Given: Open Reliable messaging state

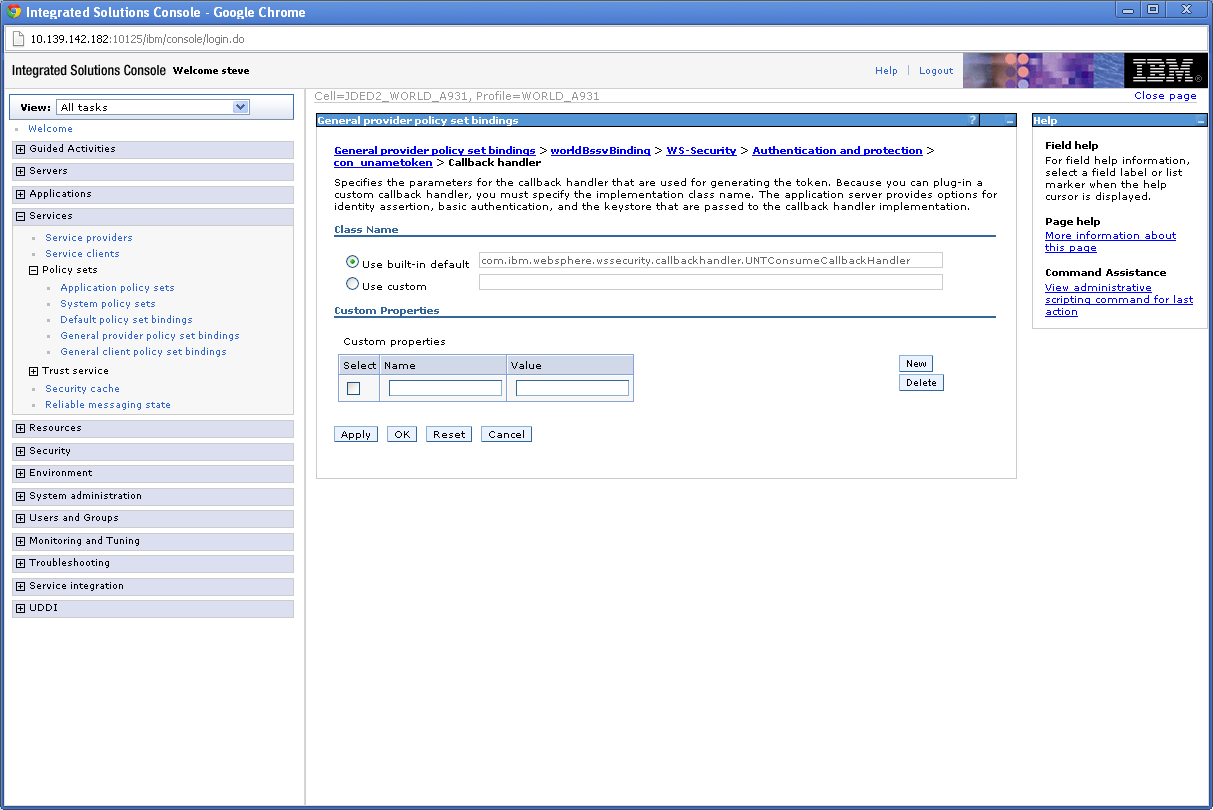Looking at the screenshot, I should click(108, 405).
